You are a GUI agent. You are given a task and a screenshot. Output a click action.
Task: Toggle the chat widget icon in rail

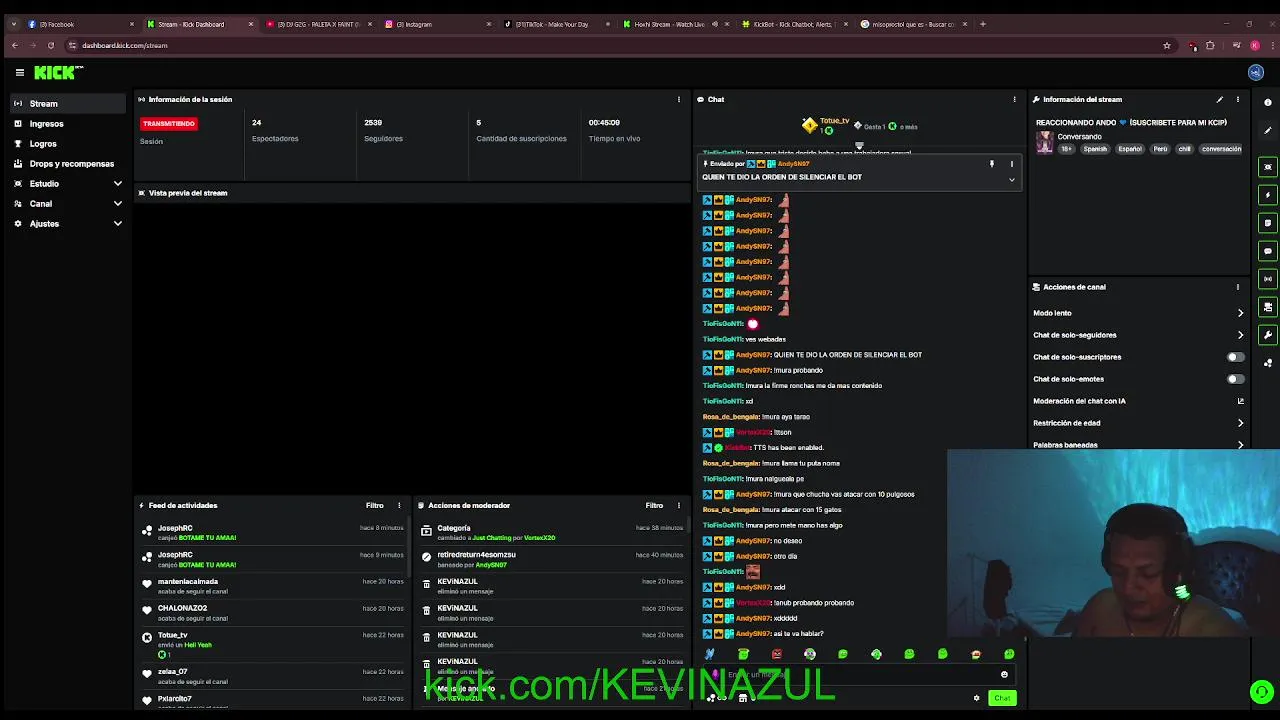point(1268,251)
